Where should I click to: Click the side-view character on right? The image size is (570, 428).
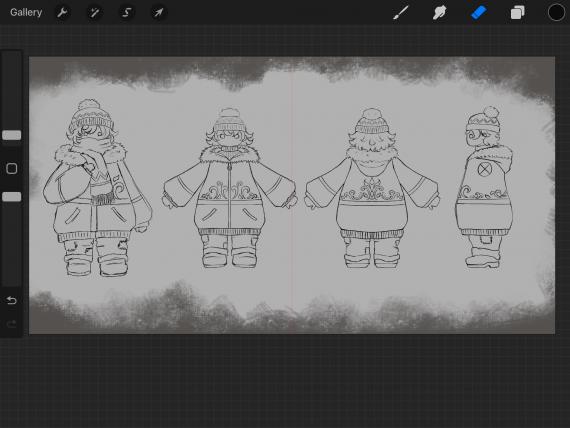coord(484,187)
